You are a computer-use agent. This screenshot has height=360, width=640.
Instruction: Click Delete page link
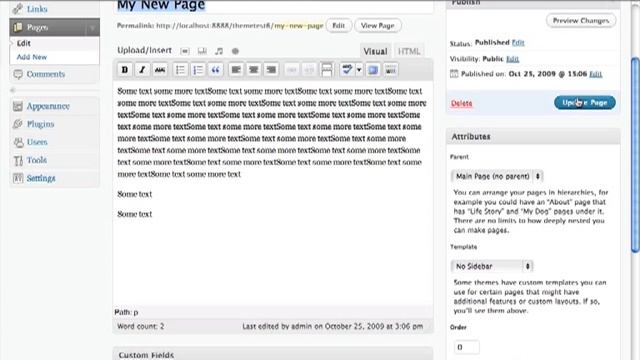[x=462, y=103]
